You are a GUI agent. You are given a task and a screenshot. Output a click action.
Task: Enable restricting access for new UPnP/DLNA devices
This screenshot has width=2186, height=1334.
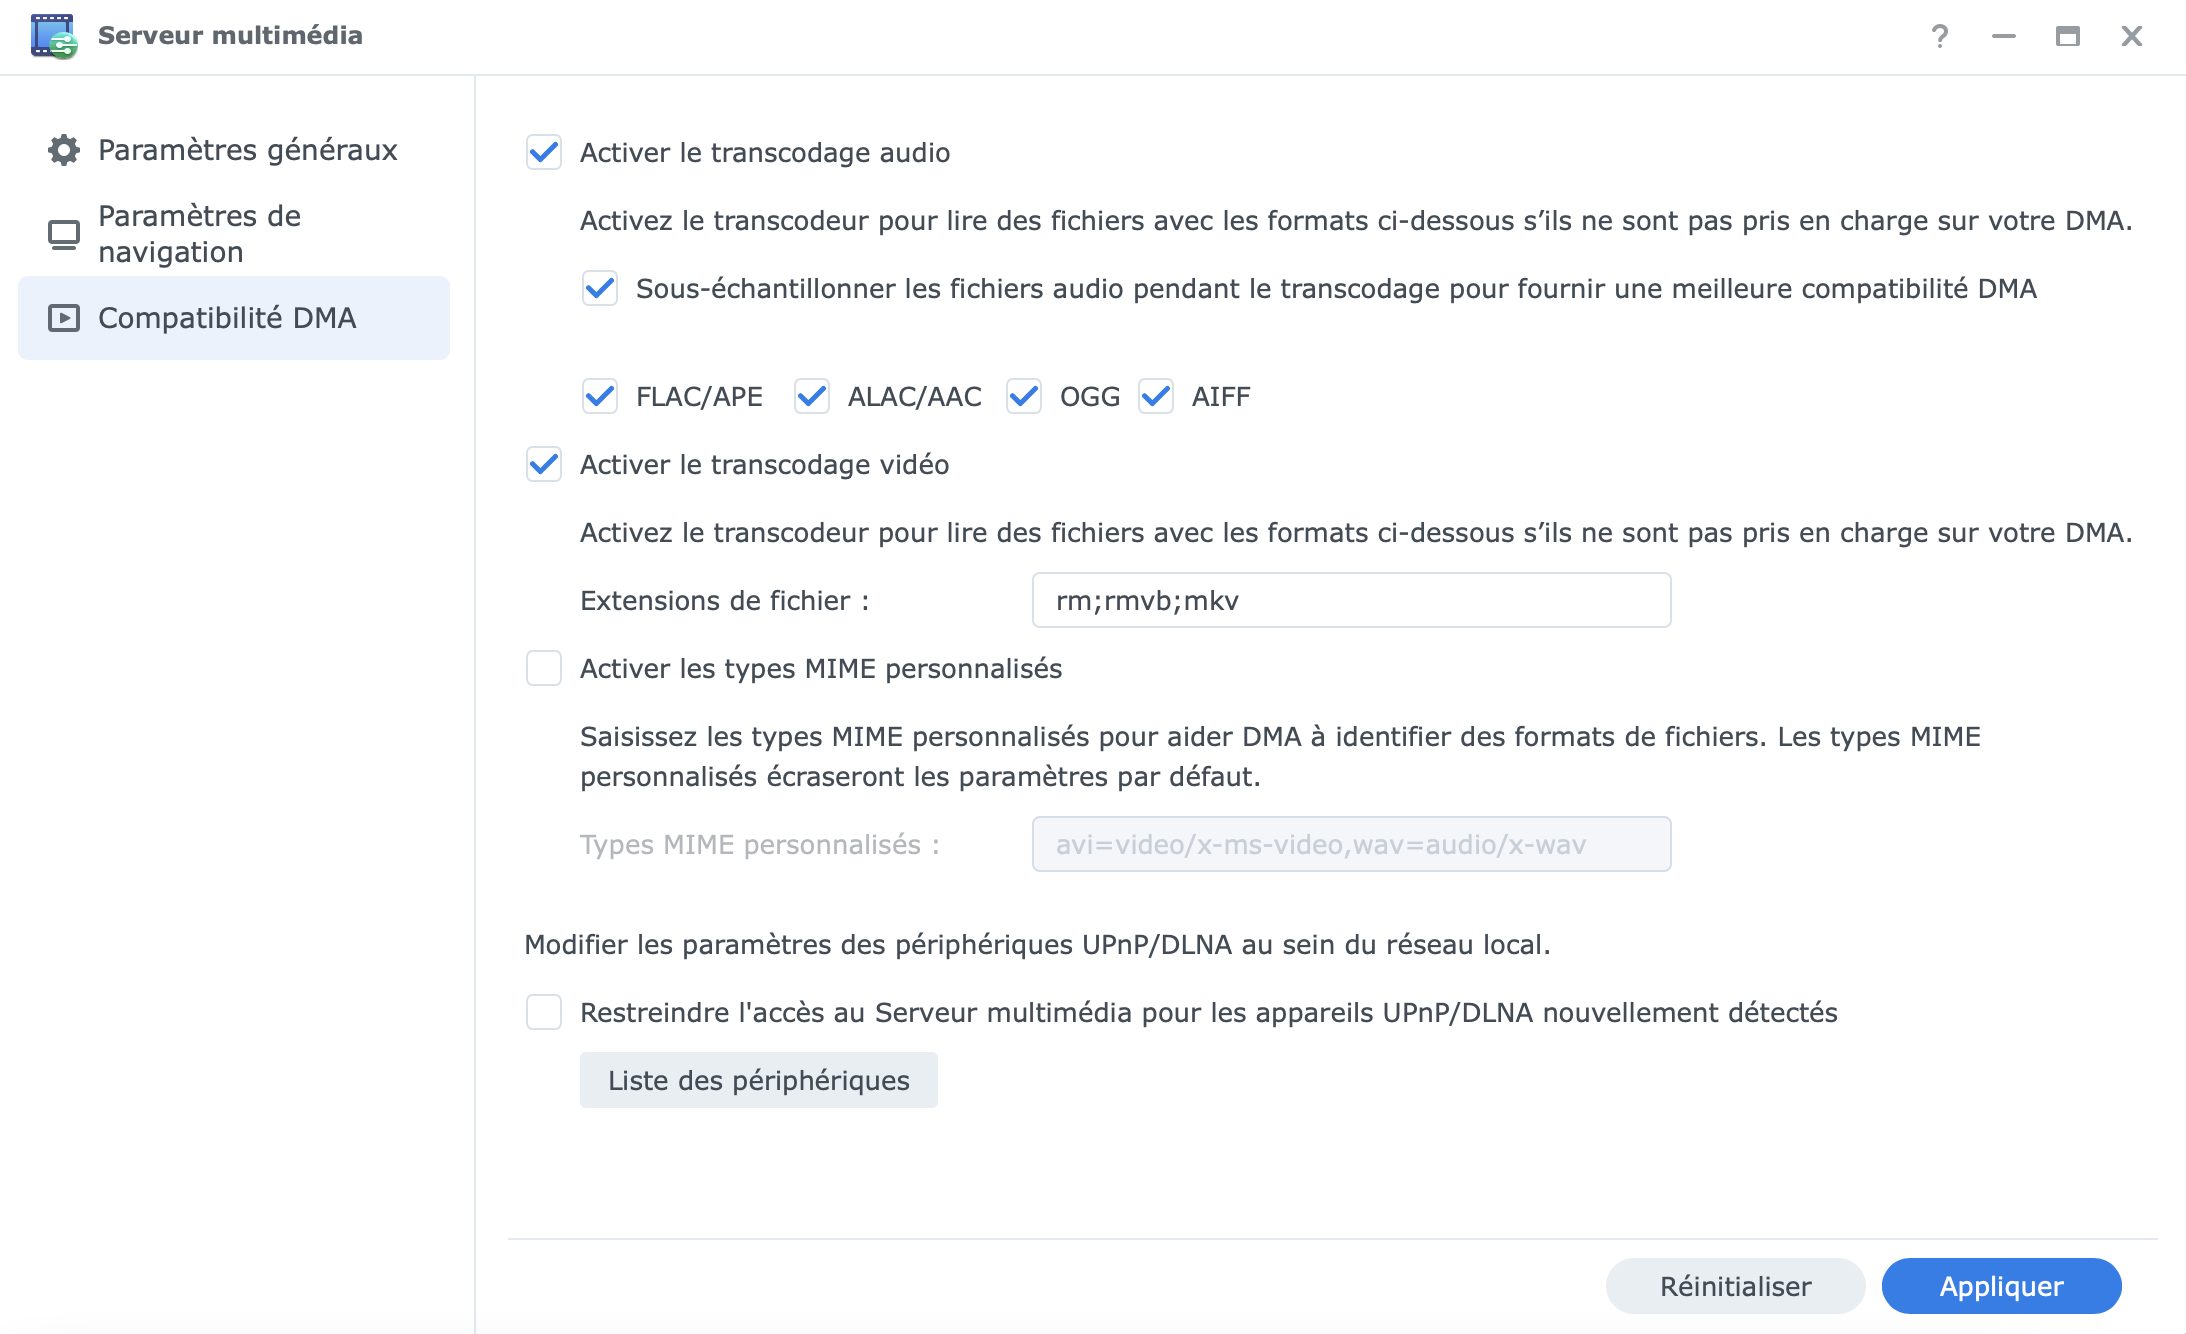point(544,1012)
